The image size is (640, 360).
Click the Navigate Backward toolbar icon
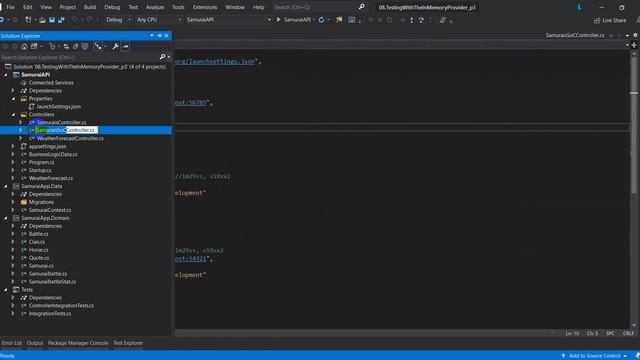pyautogui.click(x=2, y=20)
